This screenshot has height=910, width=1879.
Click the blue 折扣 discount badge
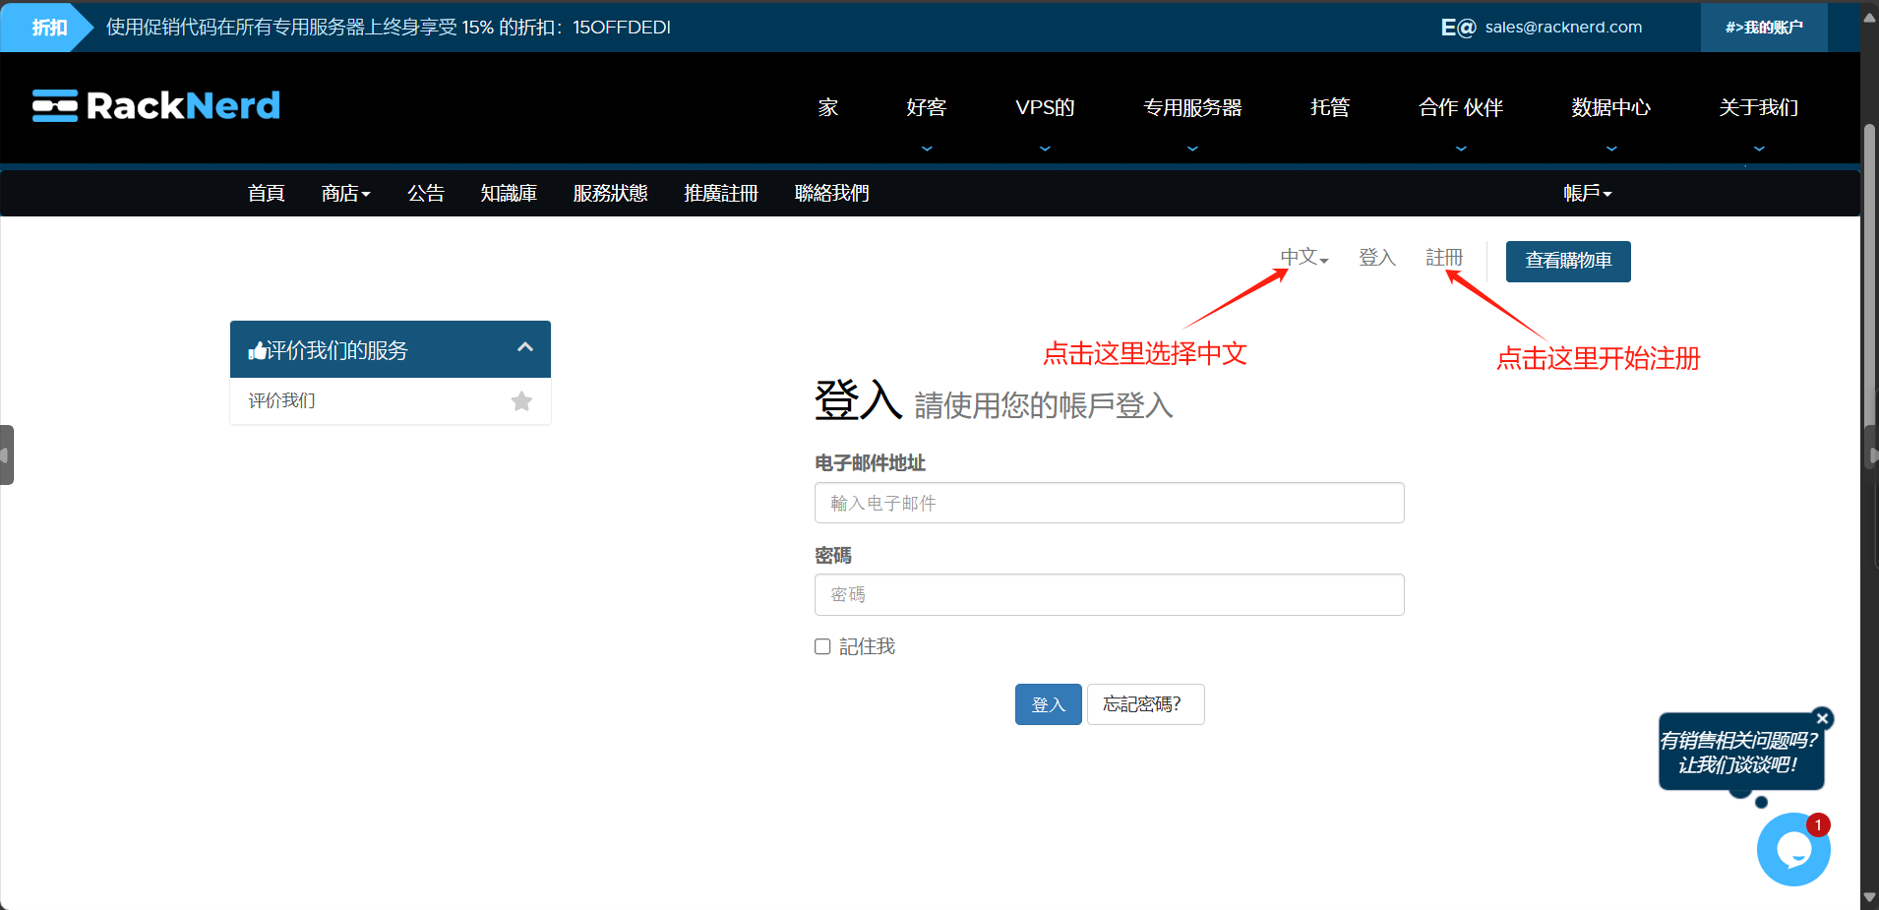[47, 27]
